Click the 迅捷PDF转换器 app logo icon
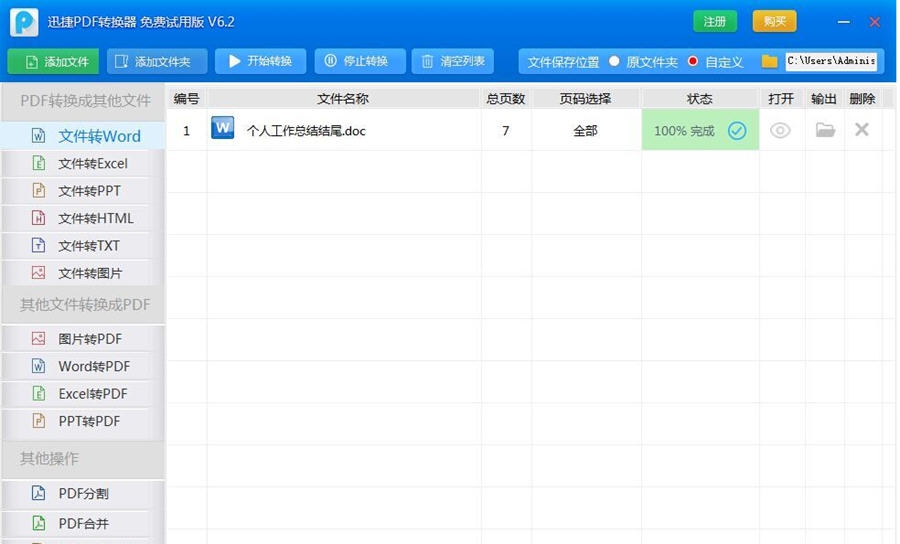The height and width of the screenshot is (544, 900). pyautogui.click(x=24, y=22)
